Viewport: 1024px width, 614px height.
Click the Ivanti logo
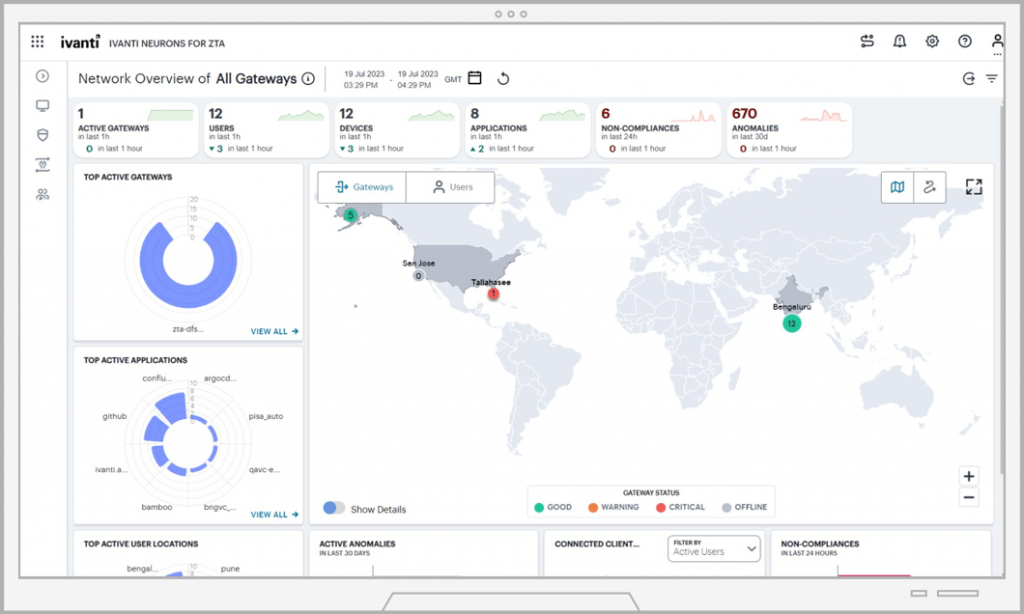80,42
